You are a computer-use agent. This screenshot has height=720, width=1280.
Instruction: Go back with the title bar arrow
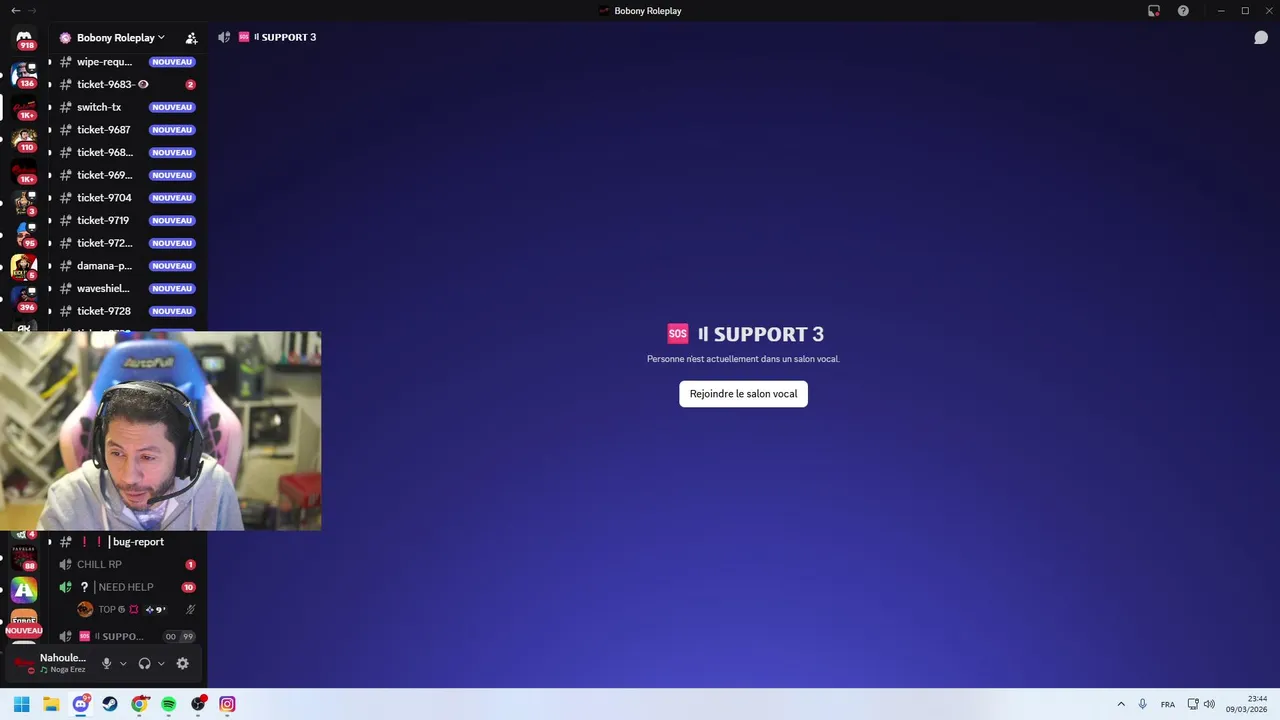point(15,10)
